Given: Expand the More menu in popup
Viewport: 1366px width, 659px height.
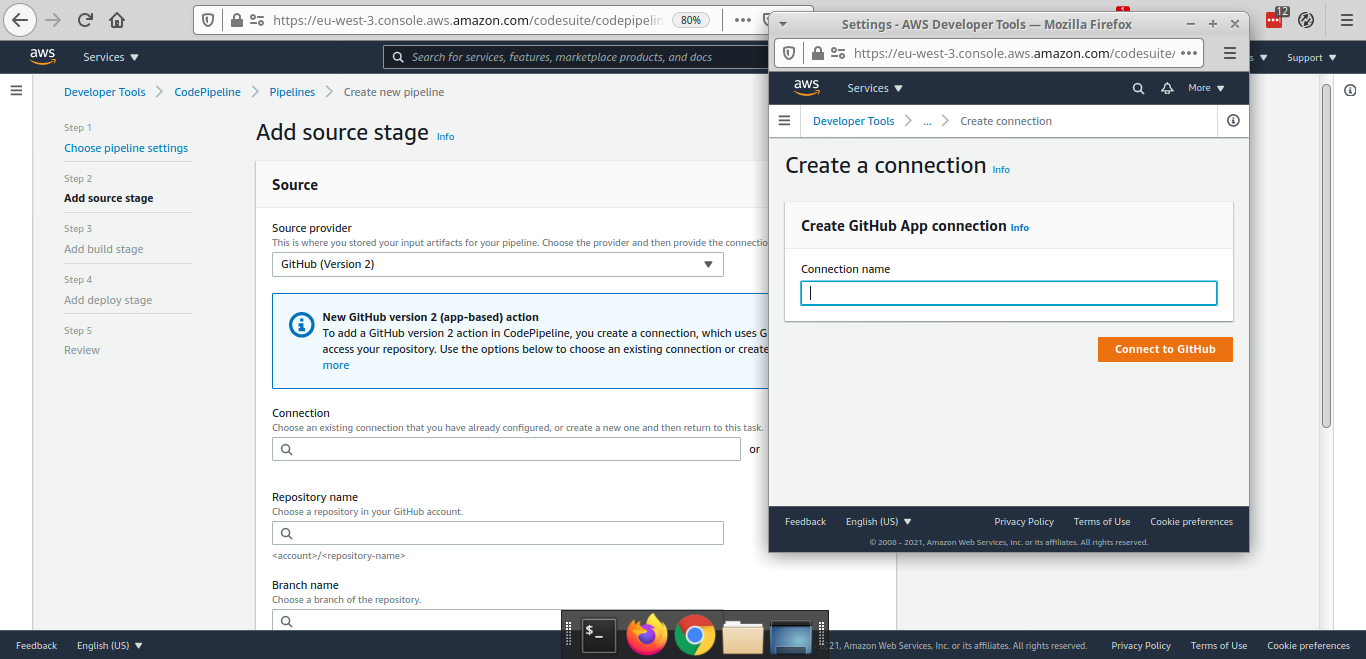Looking at the screenshot, I should (x=1206, y=88).
